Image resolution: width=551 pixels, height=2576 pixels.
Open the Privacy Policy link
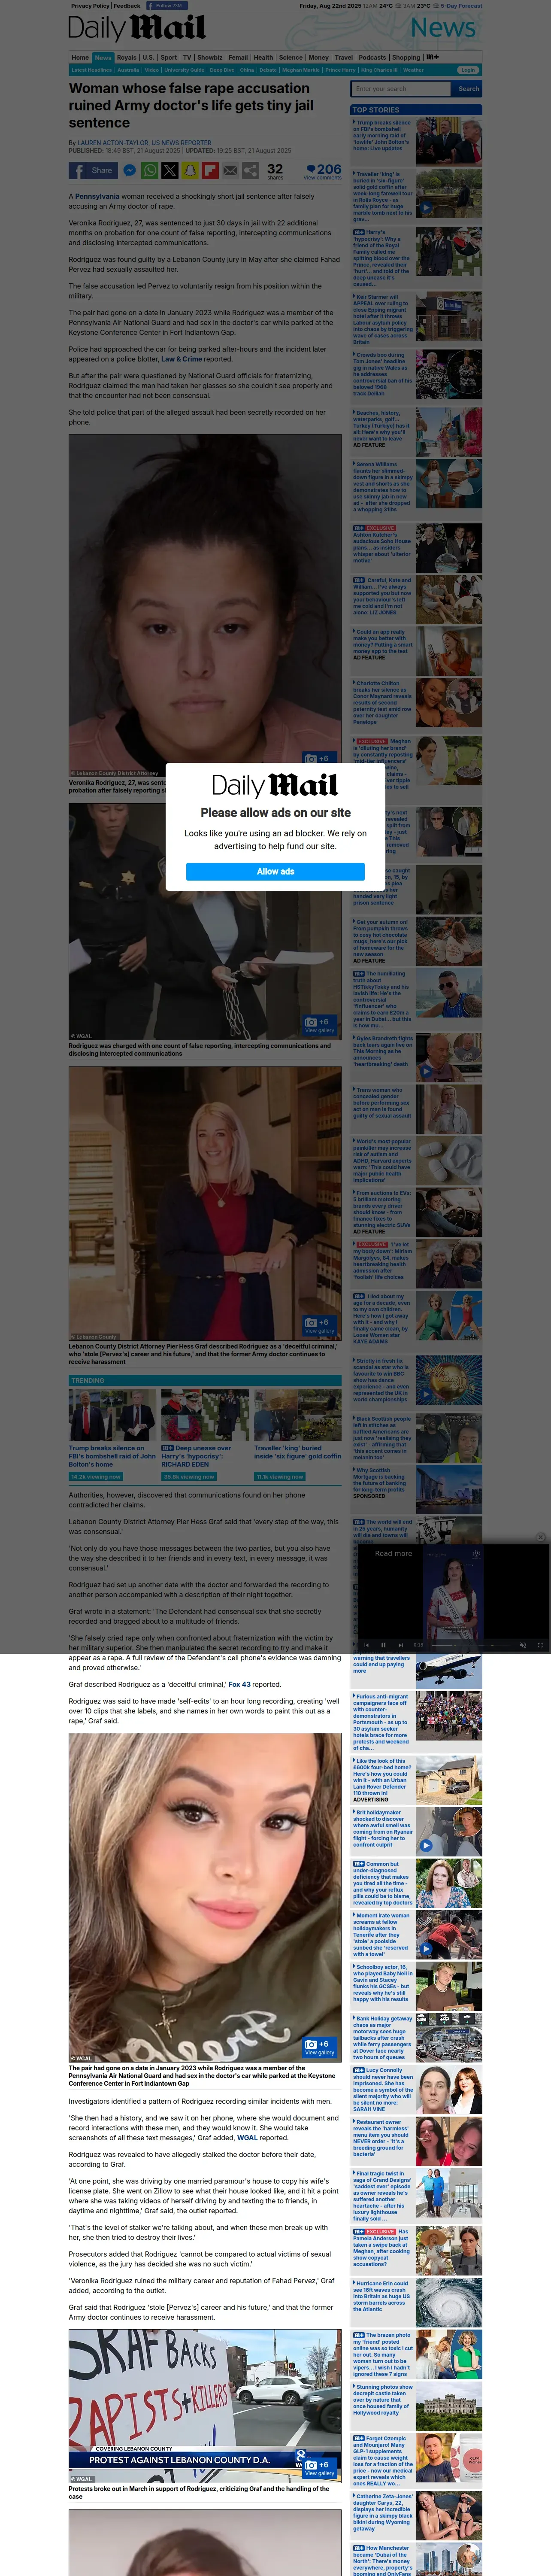tap(90, 5)
